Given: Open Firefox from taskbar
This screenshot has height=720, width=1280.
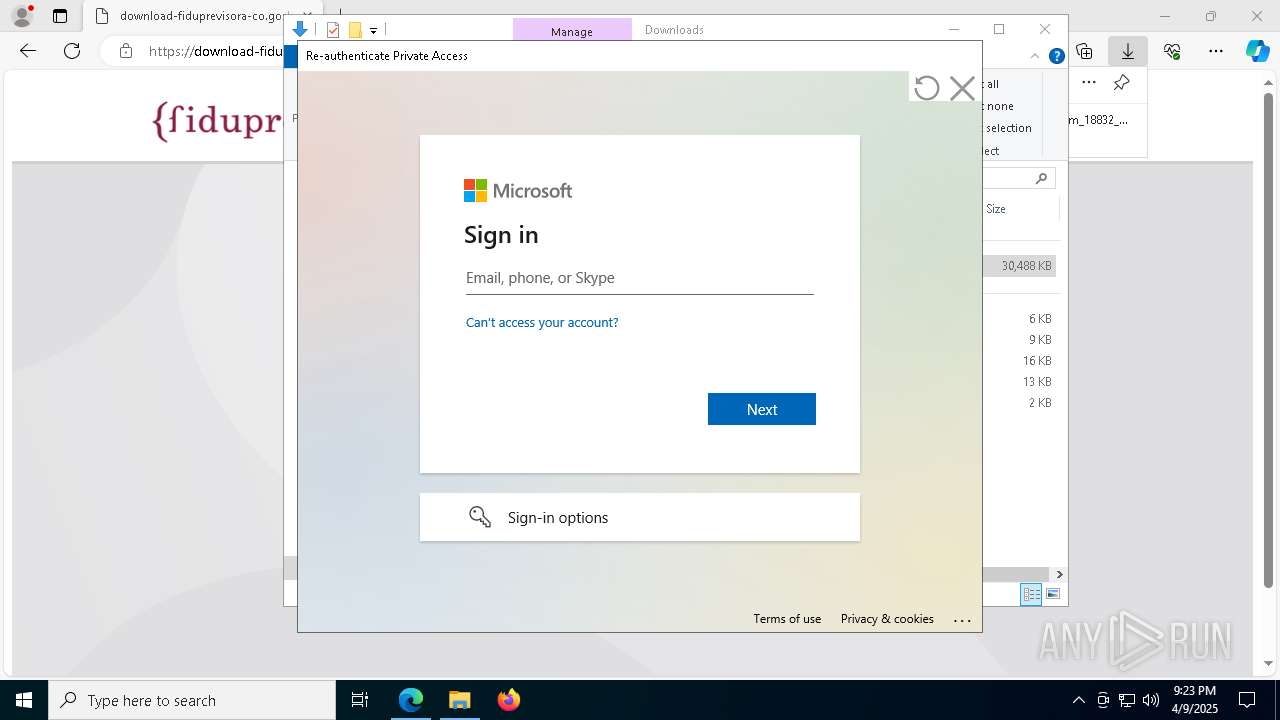Looking at the screenshot, I should pos(508,700).
